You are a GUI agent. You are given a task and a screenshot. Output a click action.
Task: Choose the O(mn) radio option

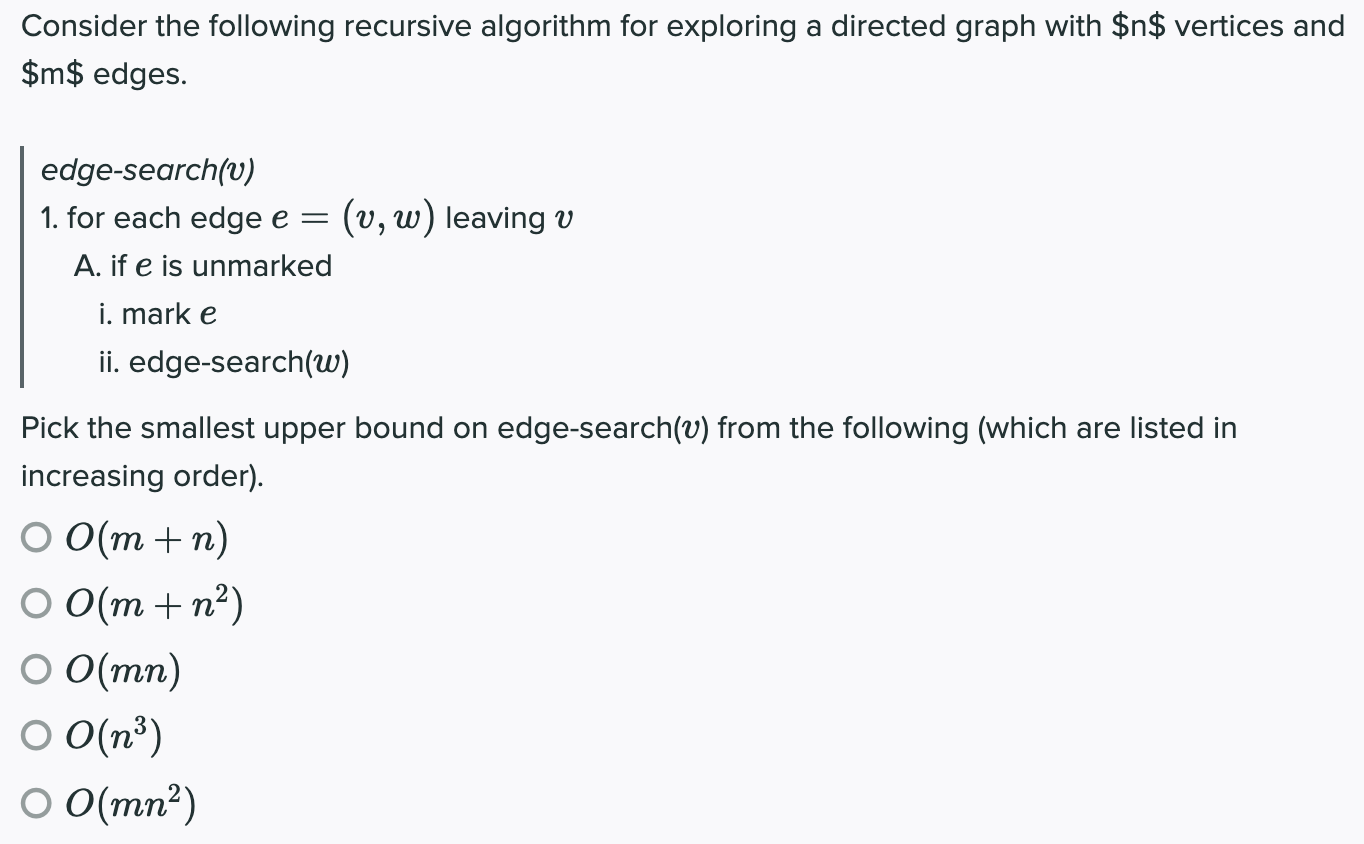(36, 670)
